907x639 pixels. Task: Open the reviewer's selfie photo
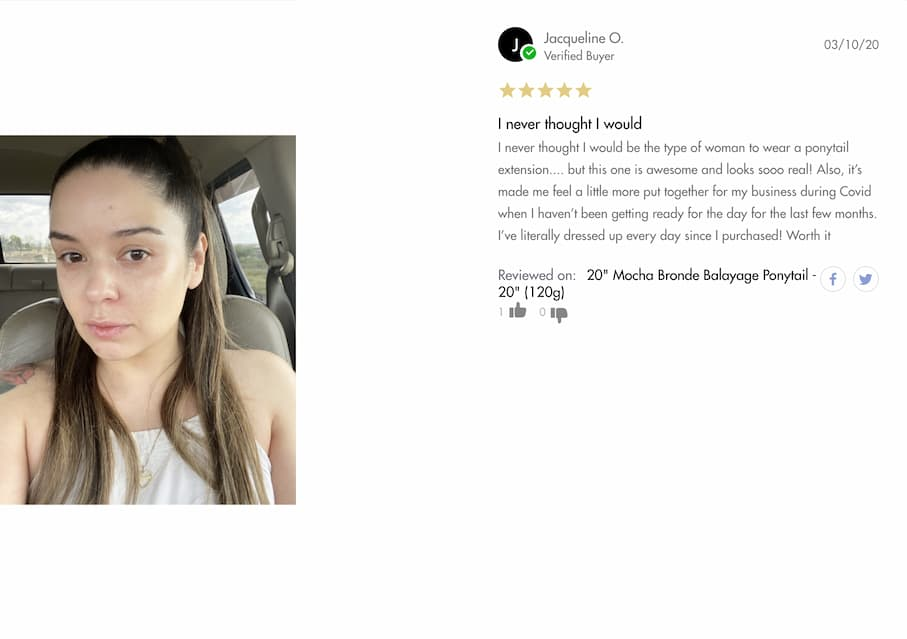[148, 320]
